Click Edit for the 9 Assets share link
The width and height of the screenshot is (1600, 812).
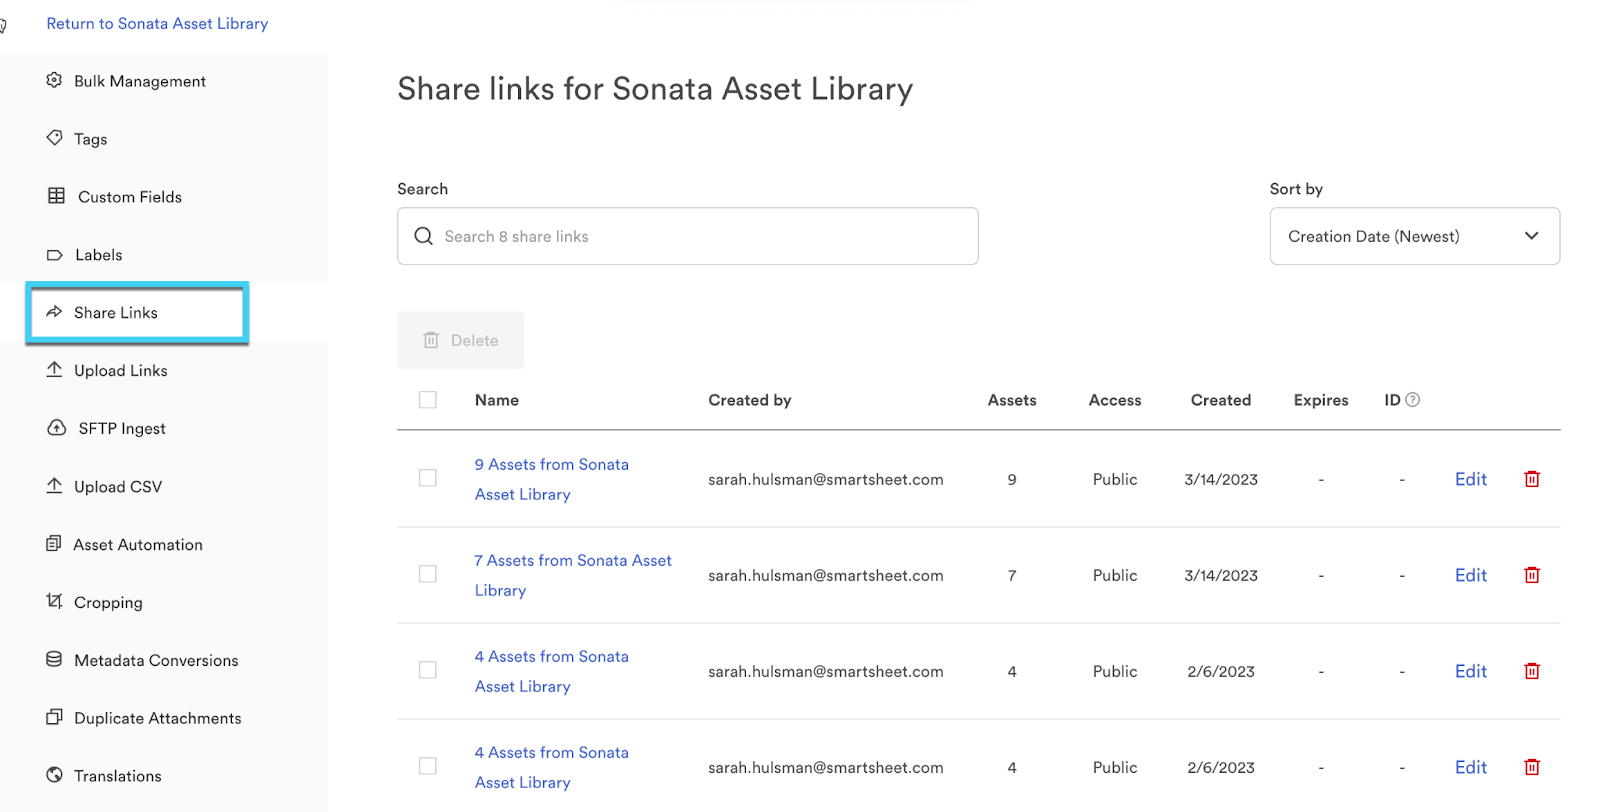[x=1470, y=479]
